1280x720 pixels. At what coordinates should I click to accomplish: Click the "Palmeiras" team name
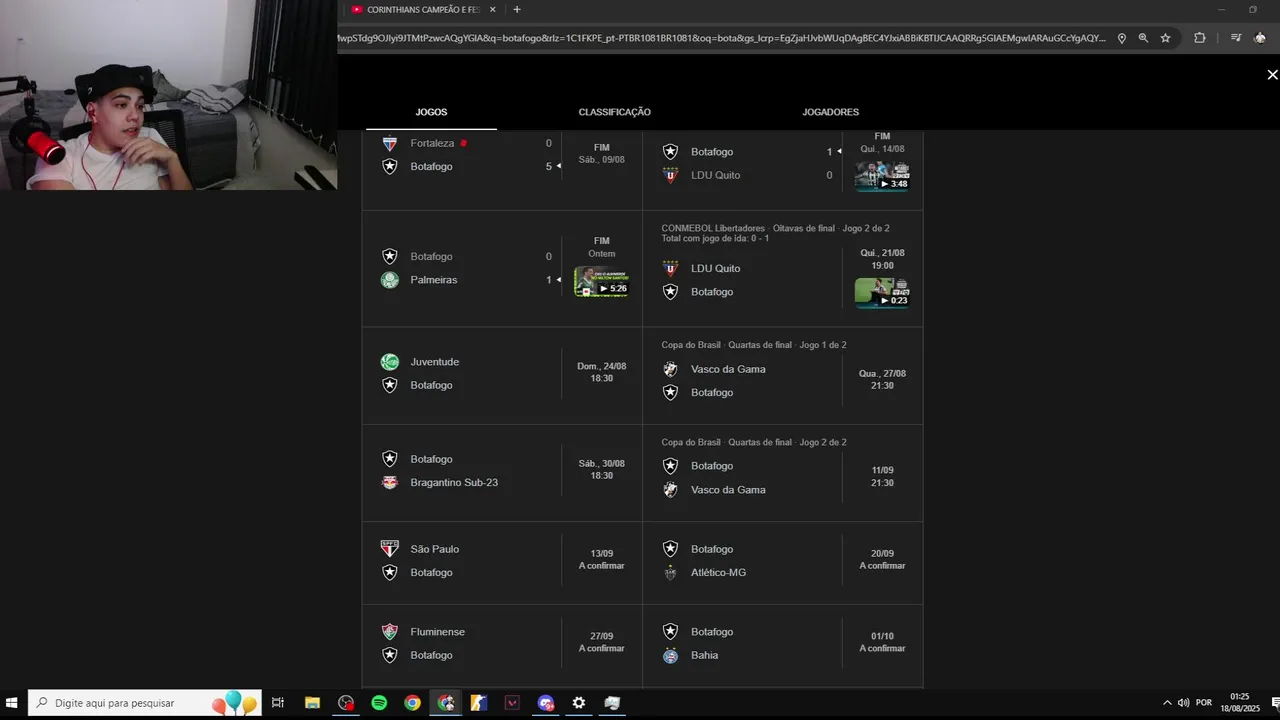pos(433,280)
